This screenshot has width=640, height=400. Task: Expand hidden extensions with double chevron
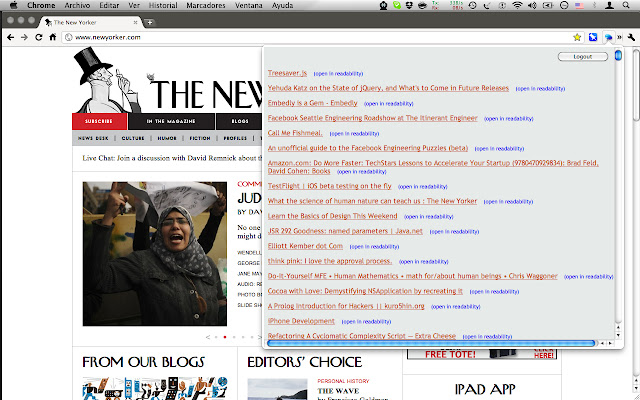pyautogui.click(x=619, y=37)
